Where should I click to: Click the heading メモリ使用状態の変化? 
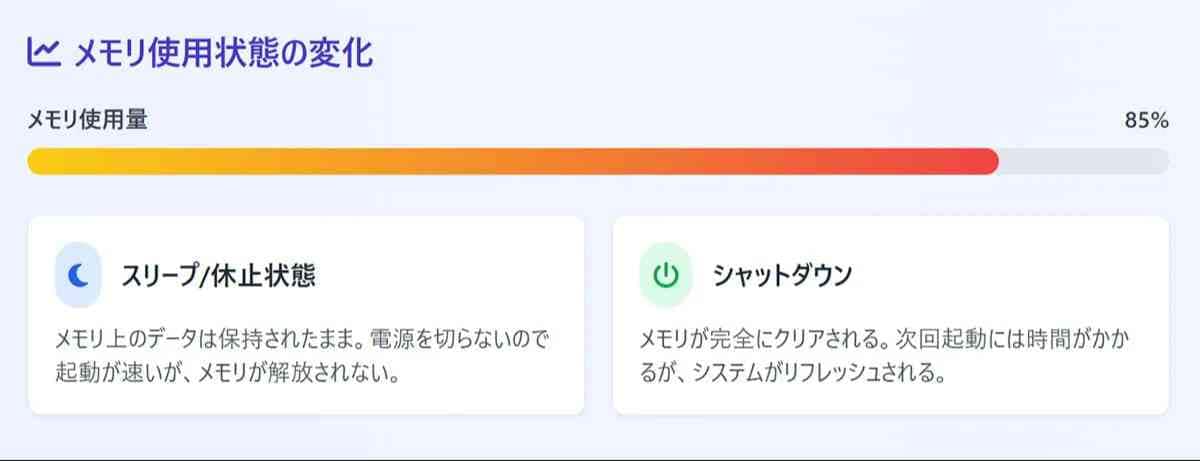coord(223,52)
